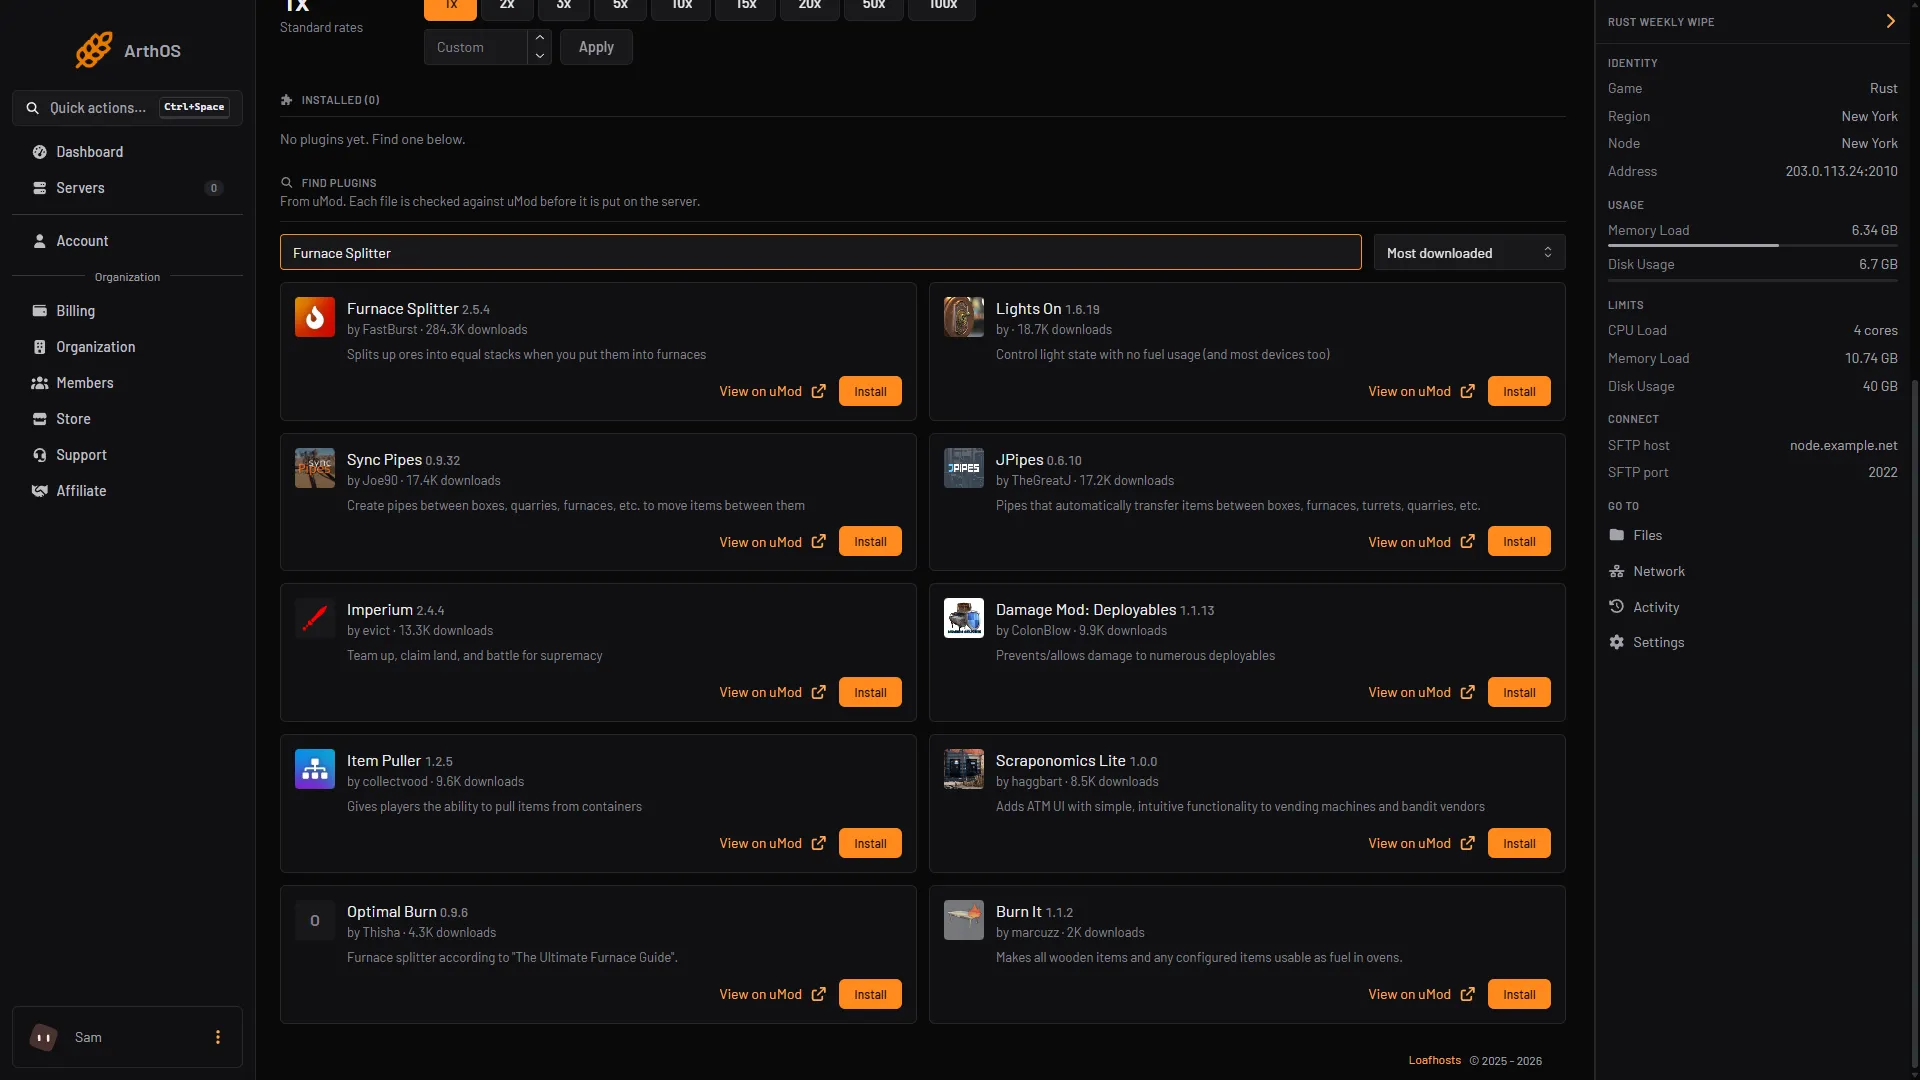Install the Sync Pipes plugin
The image size is (1920, 1080).
click(870, 542)
